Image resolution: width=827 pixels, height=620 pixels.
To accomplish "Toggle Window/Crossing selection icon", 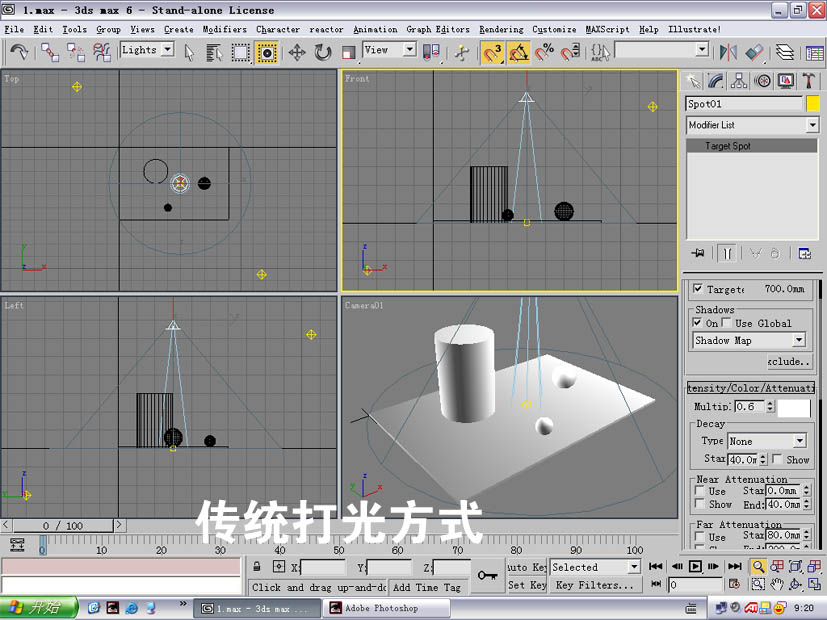I will (x=267, y=52).
